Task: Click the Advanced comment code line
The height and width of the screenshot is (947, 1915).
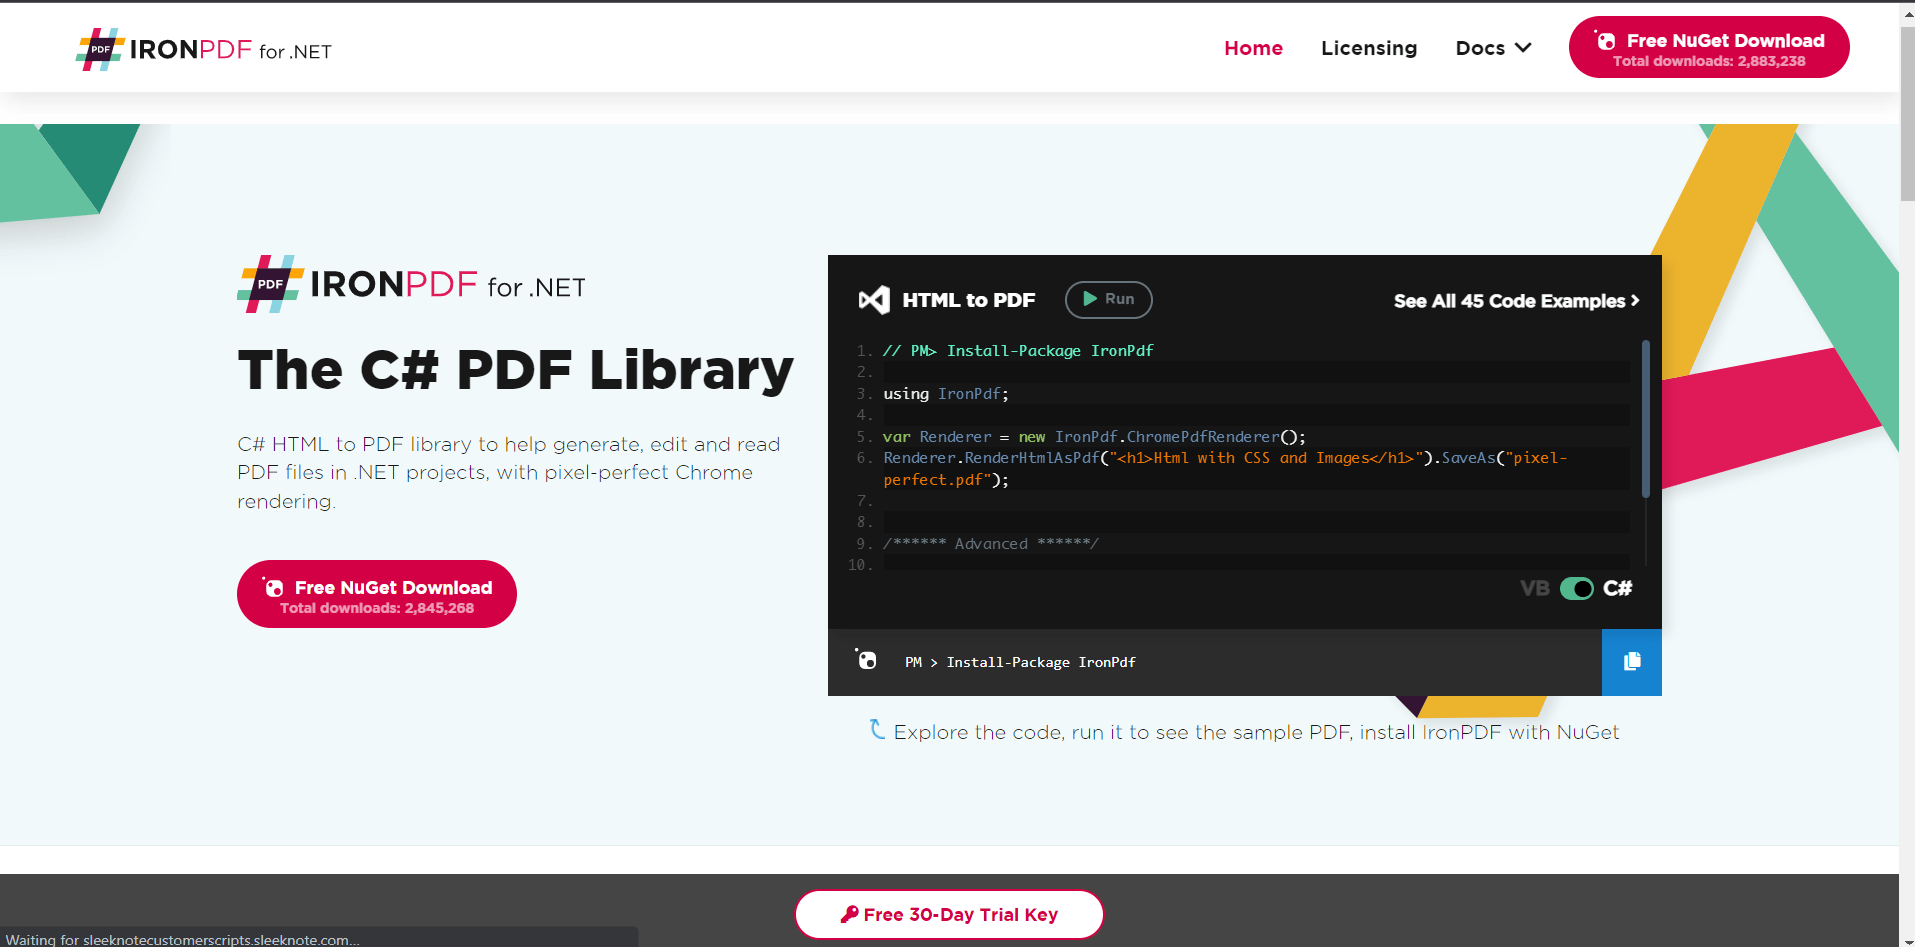Action: (991, 544)
